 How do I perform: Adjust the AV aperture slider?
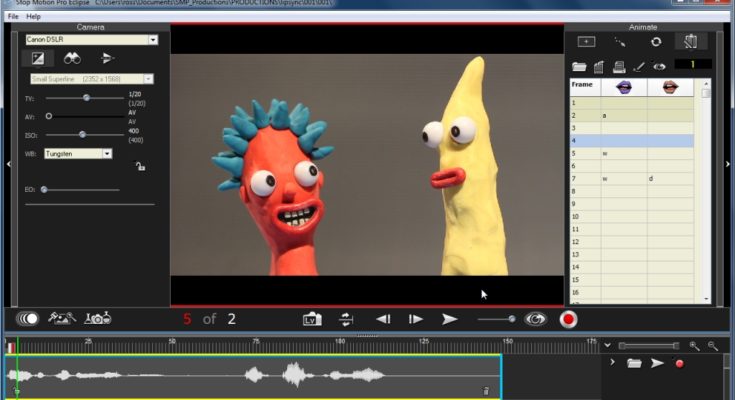49,116
